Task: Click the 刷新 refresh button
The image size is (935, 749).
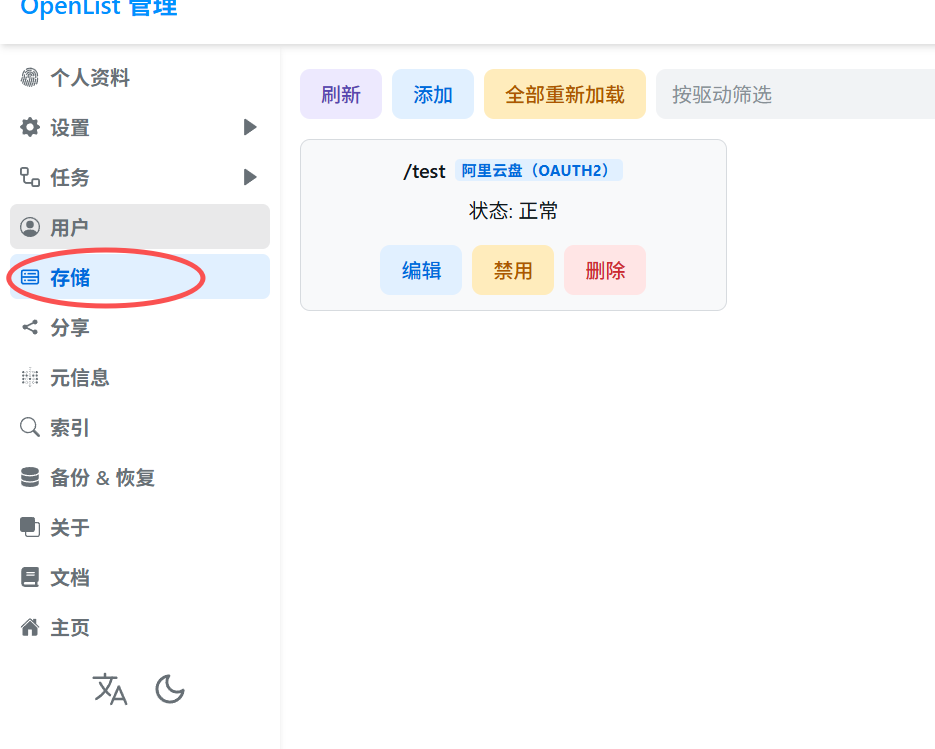Action: click(340, 93)
